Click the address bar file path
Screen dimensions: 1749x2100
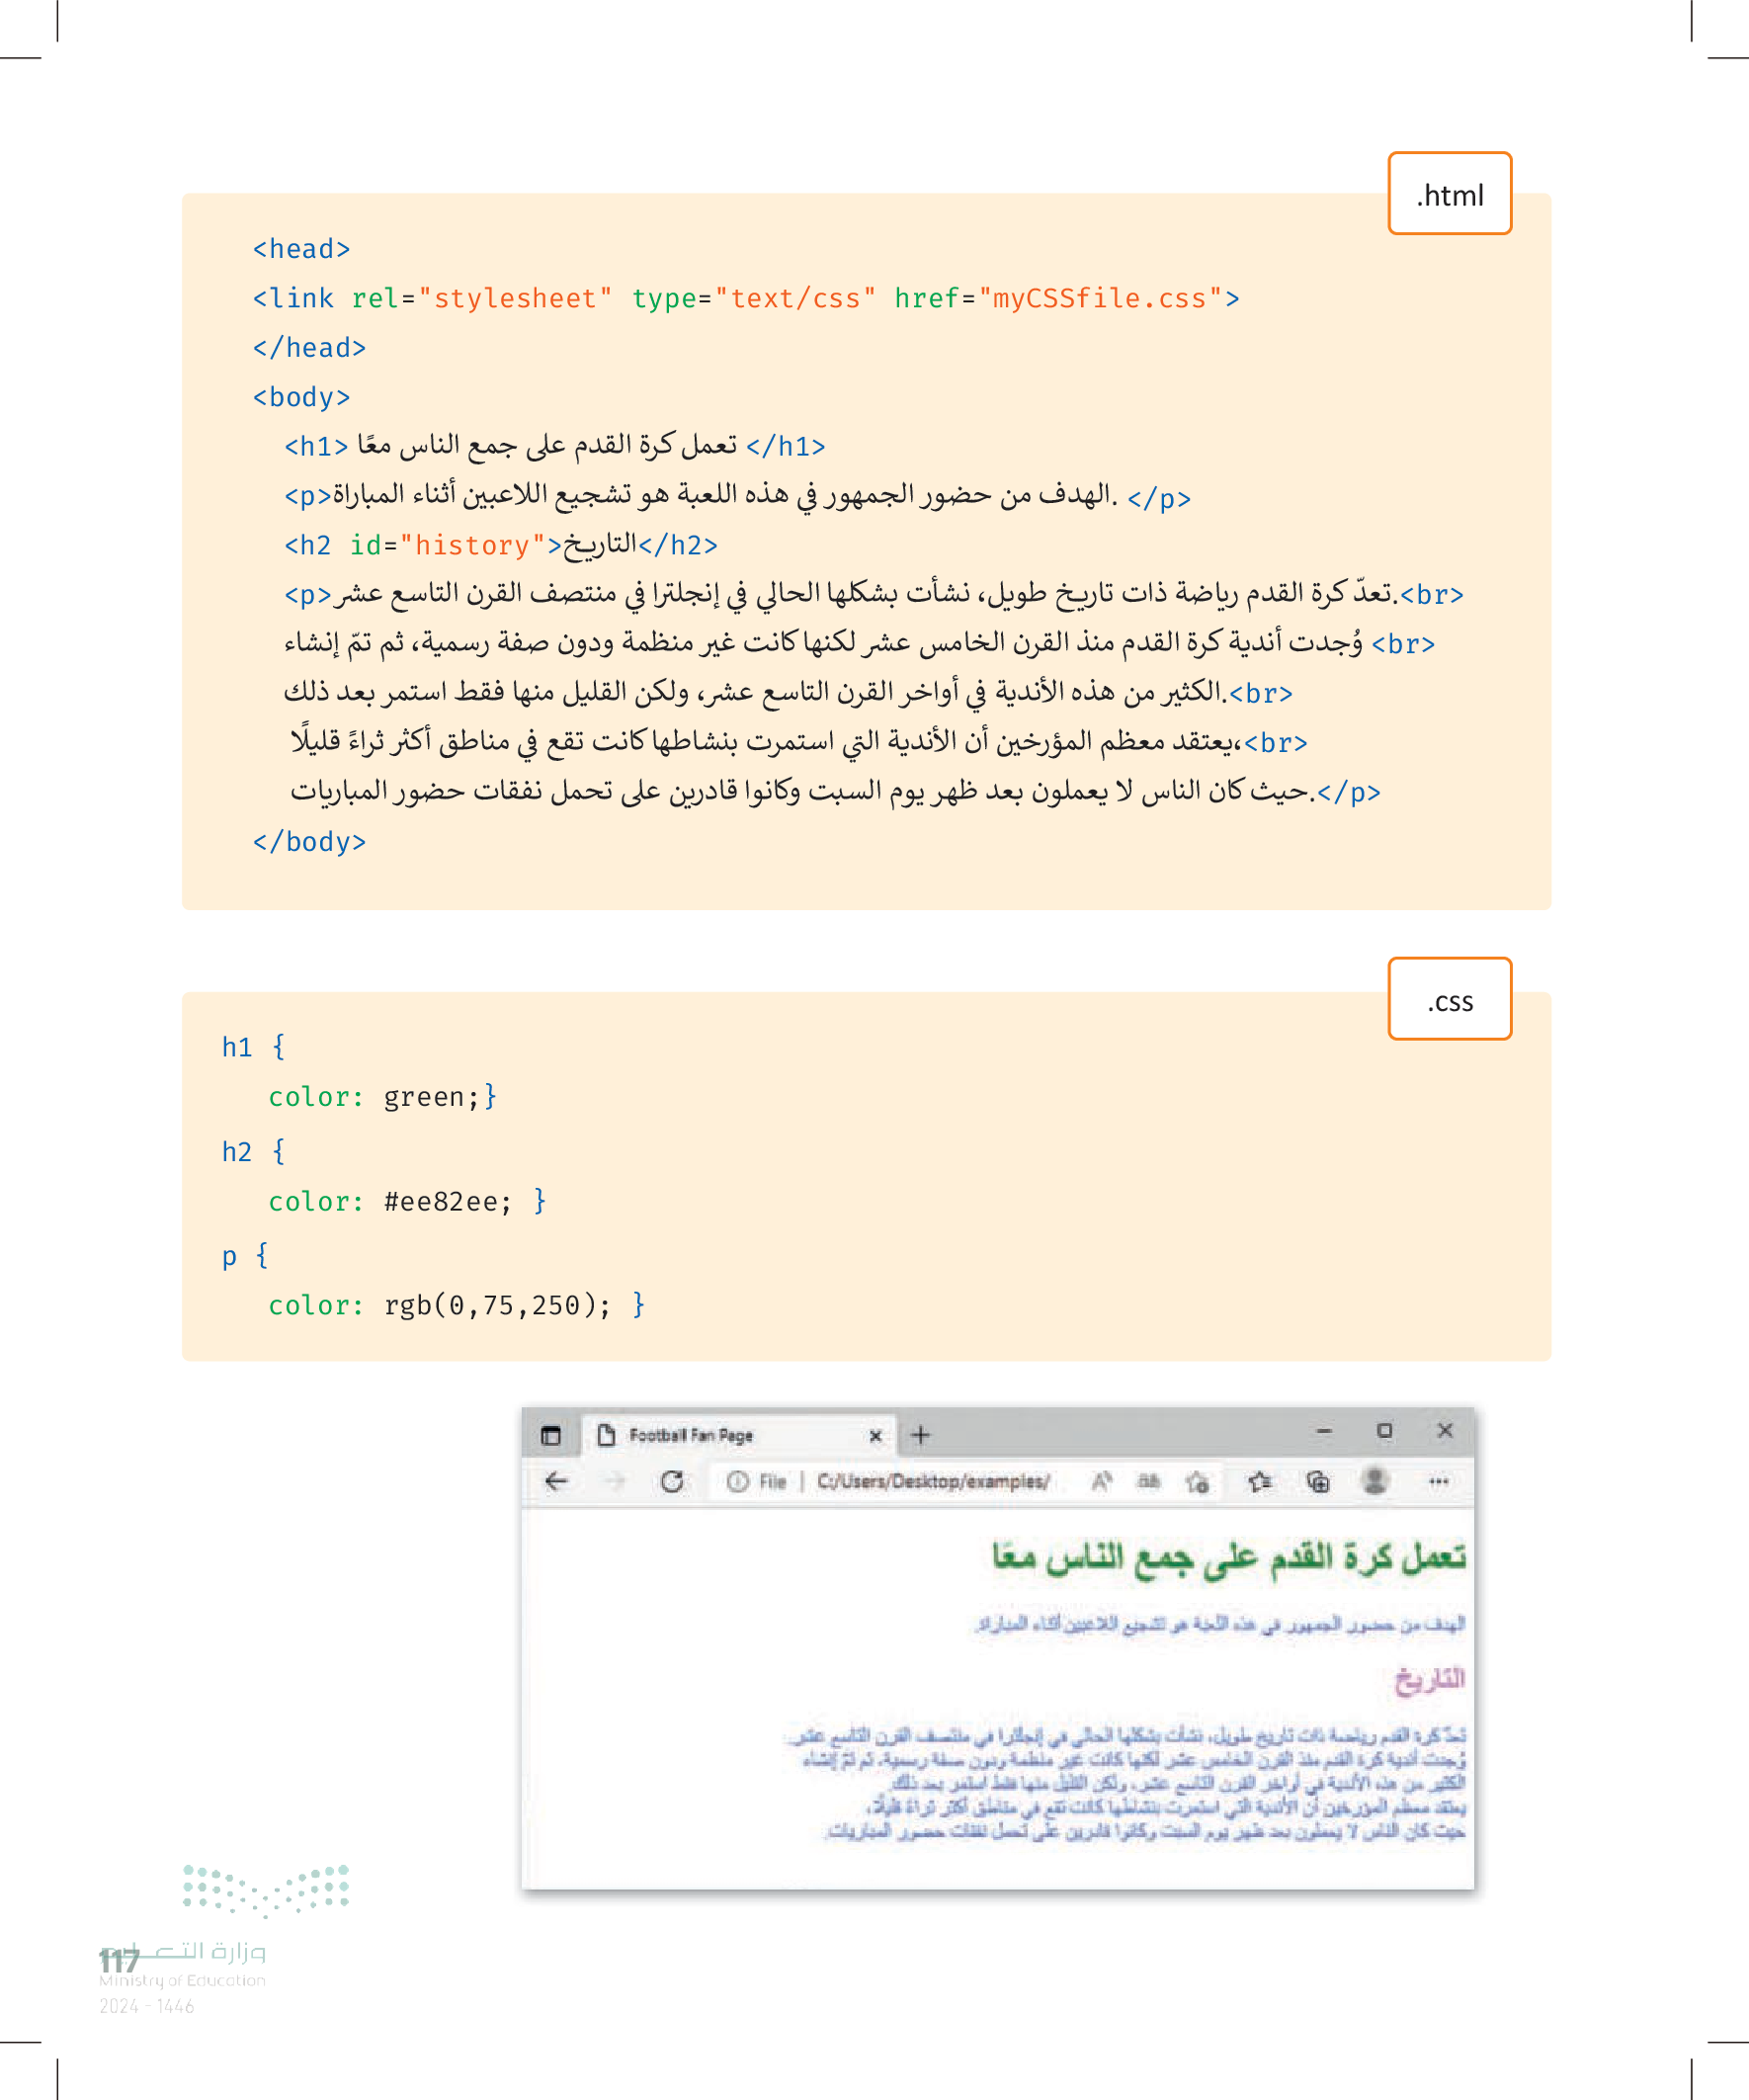[x=932, y=1481]
